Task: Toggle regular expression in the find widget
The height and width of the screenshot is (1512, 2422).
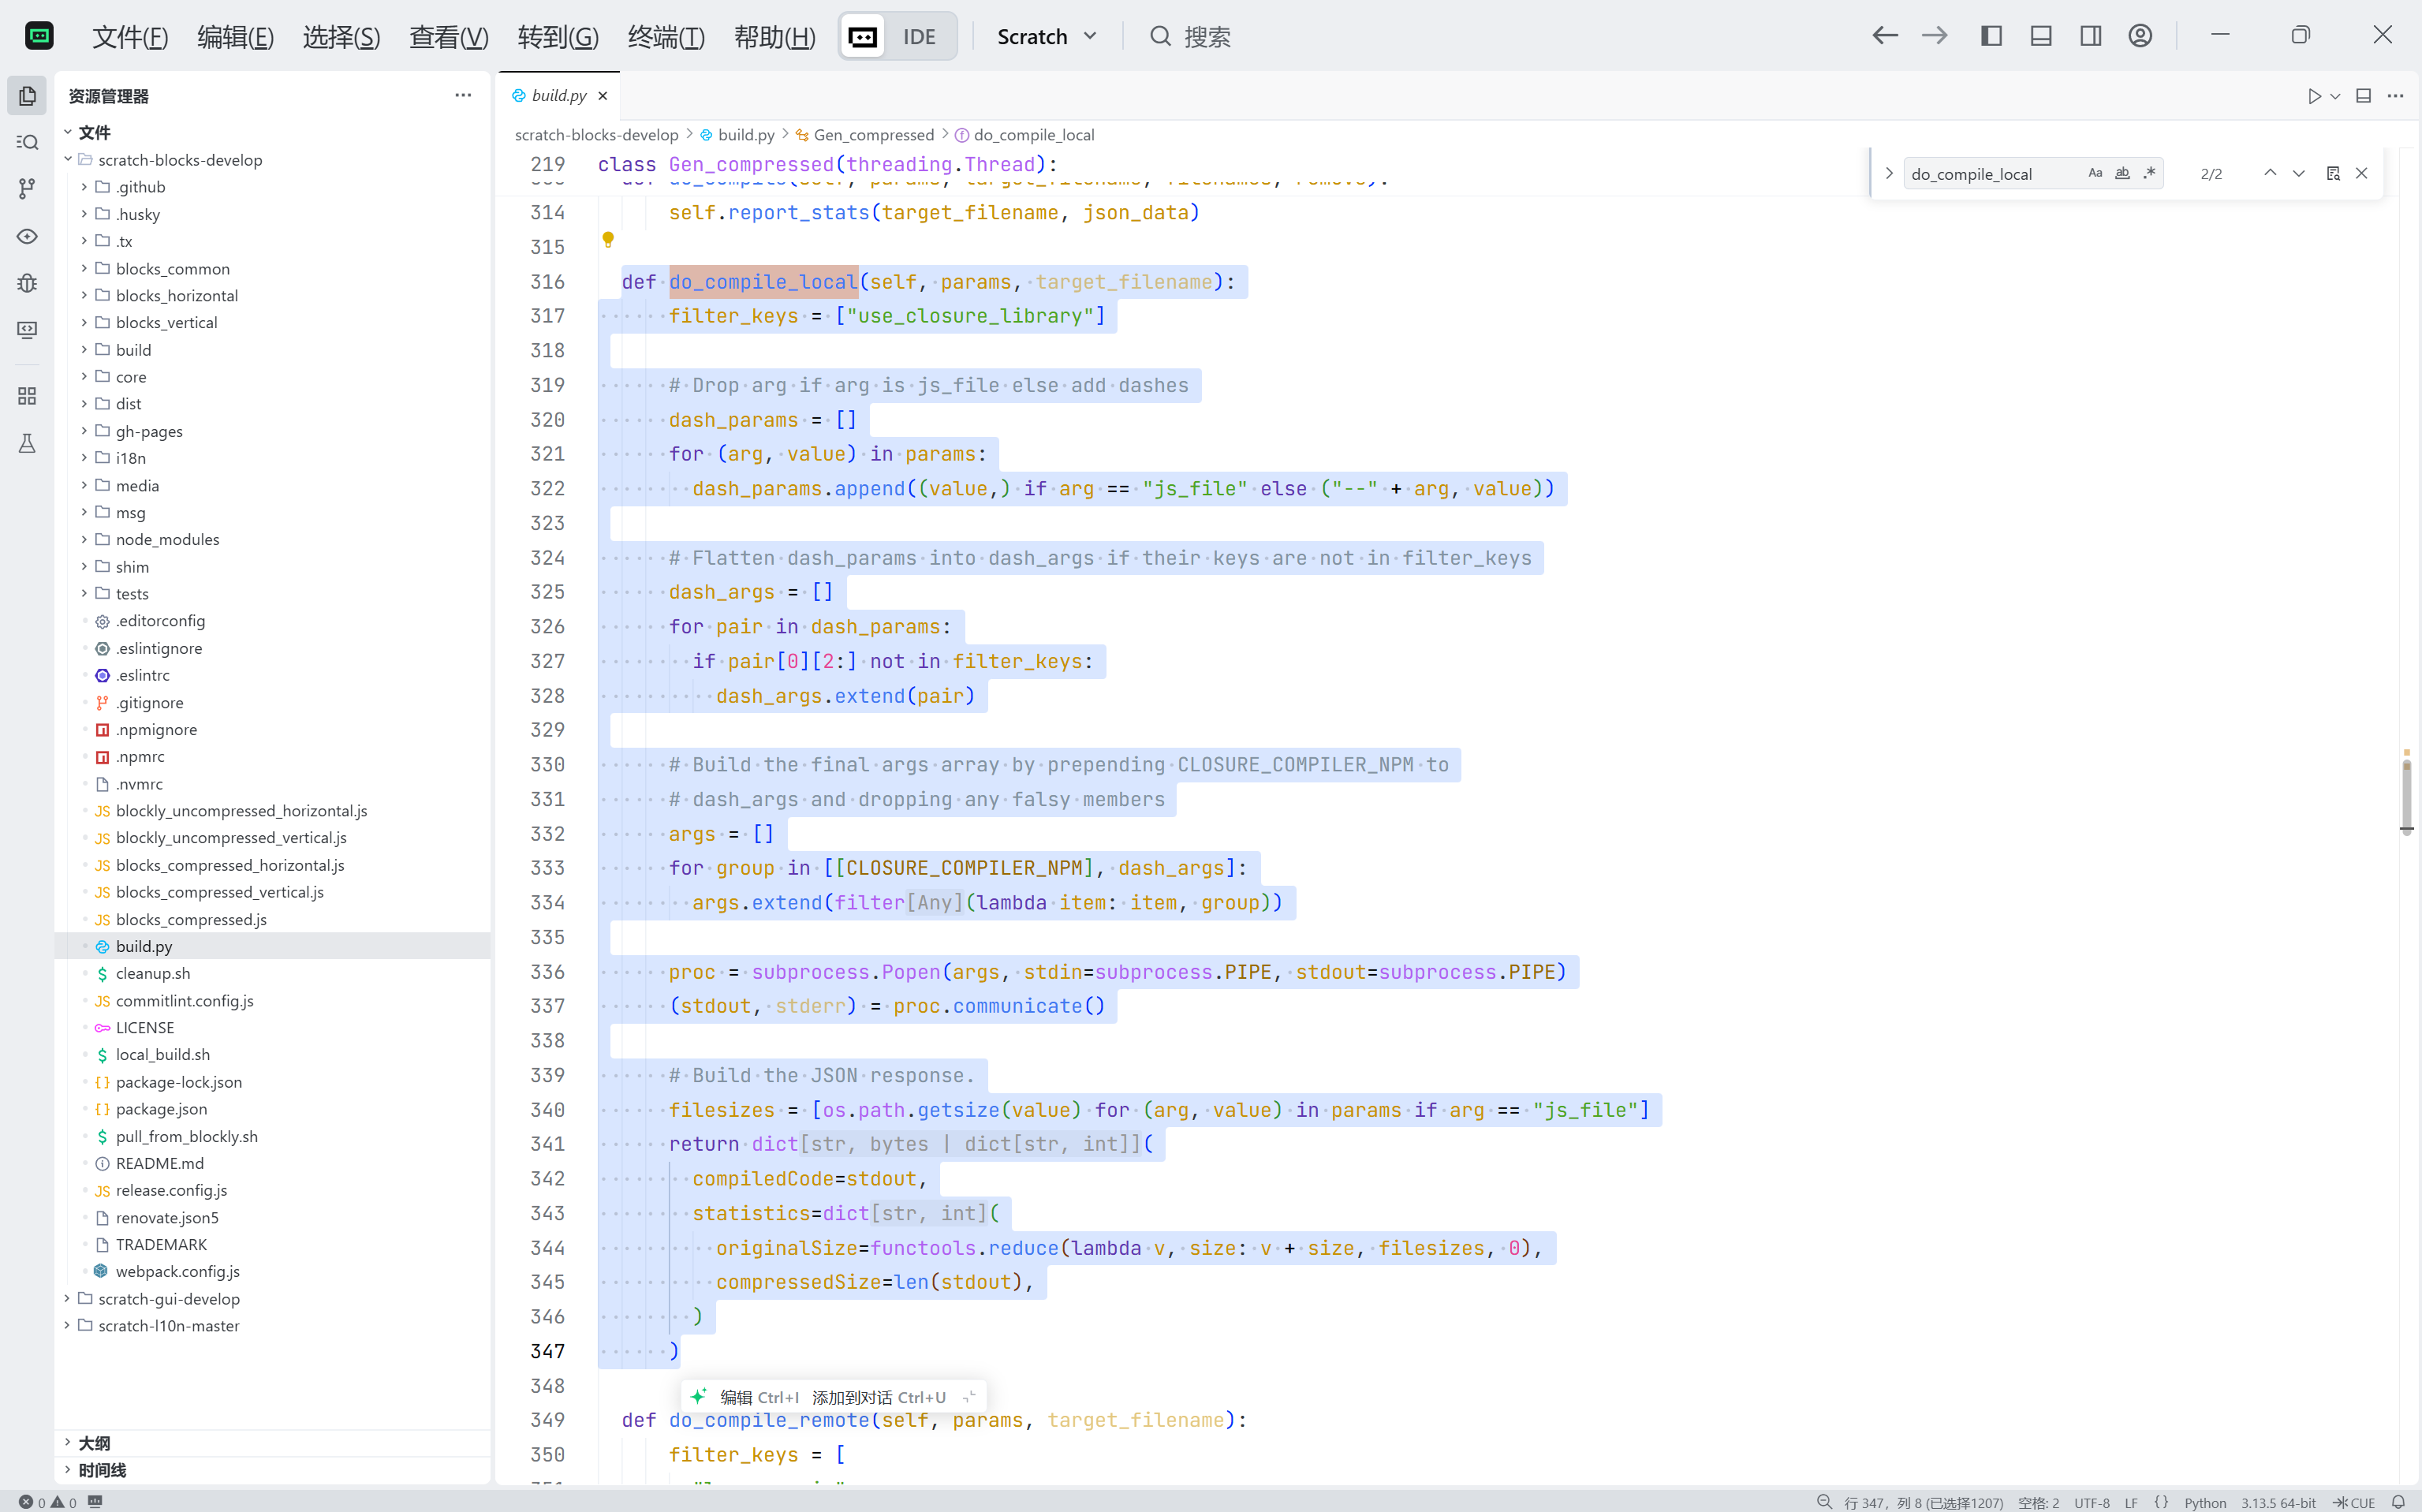Action: coord(2149,173)
